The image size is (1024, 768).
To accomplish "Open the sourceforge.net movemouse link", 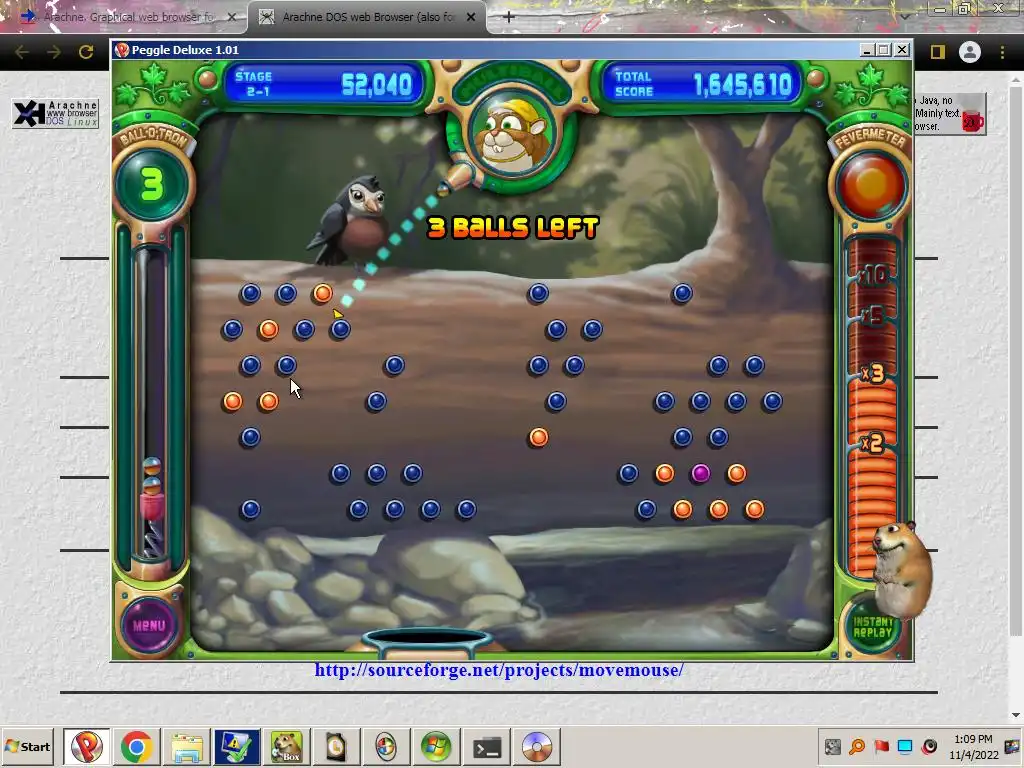I will [x=499, y=670].
